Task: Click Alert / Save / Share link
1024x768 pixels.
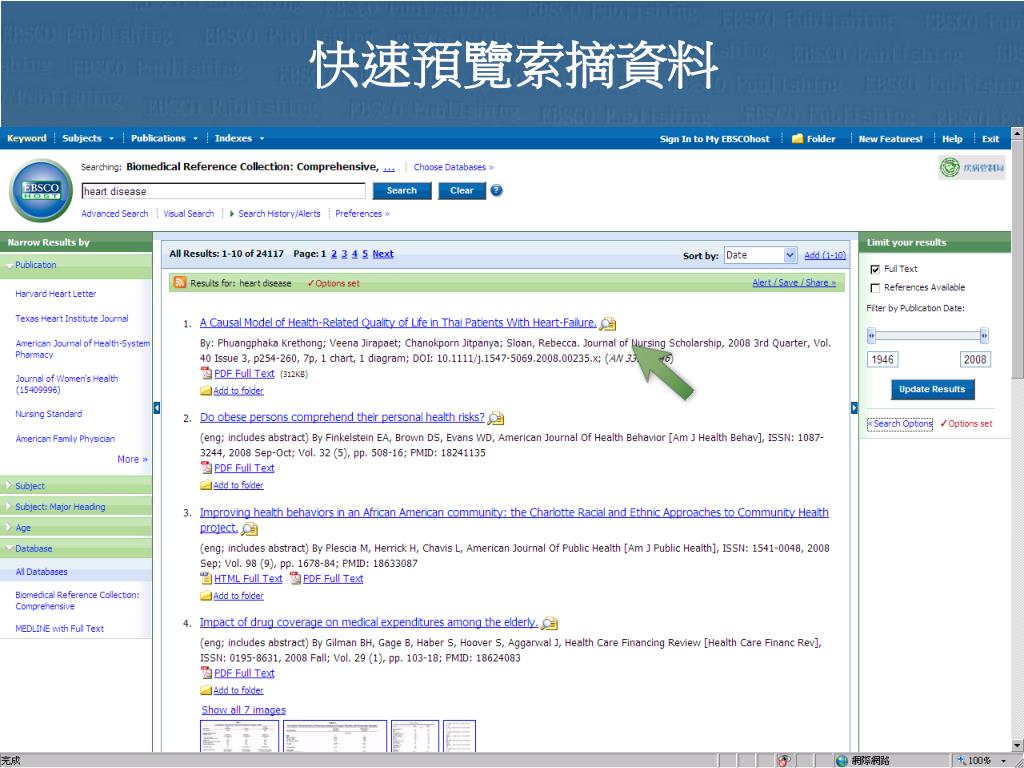Action: (793, 283)
